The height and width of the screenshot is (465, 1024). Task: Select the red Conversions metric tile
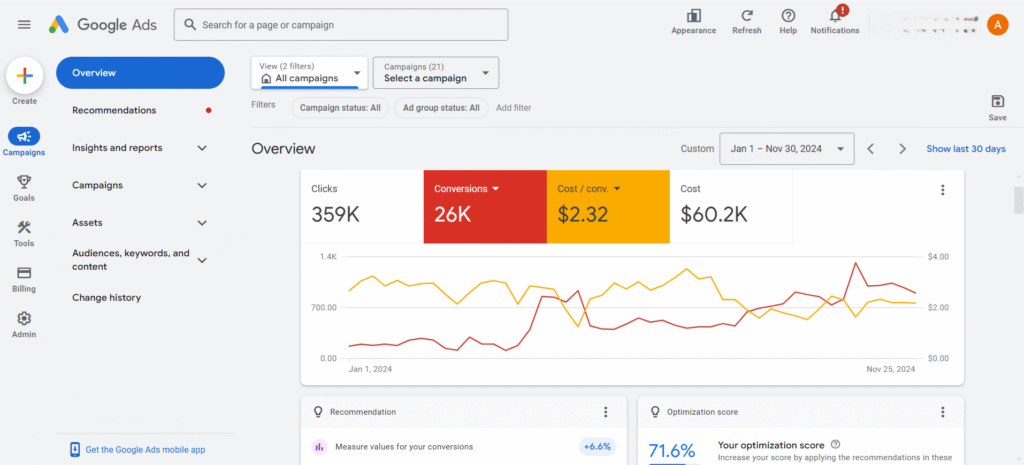(x=485, y=206)
